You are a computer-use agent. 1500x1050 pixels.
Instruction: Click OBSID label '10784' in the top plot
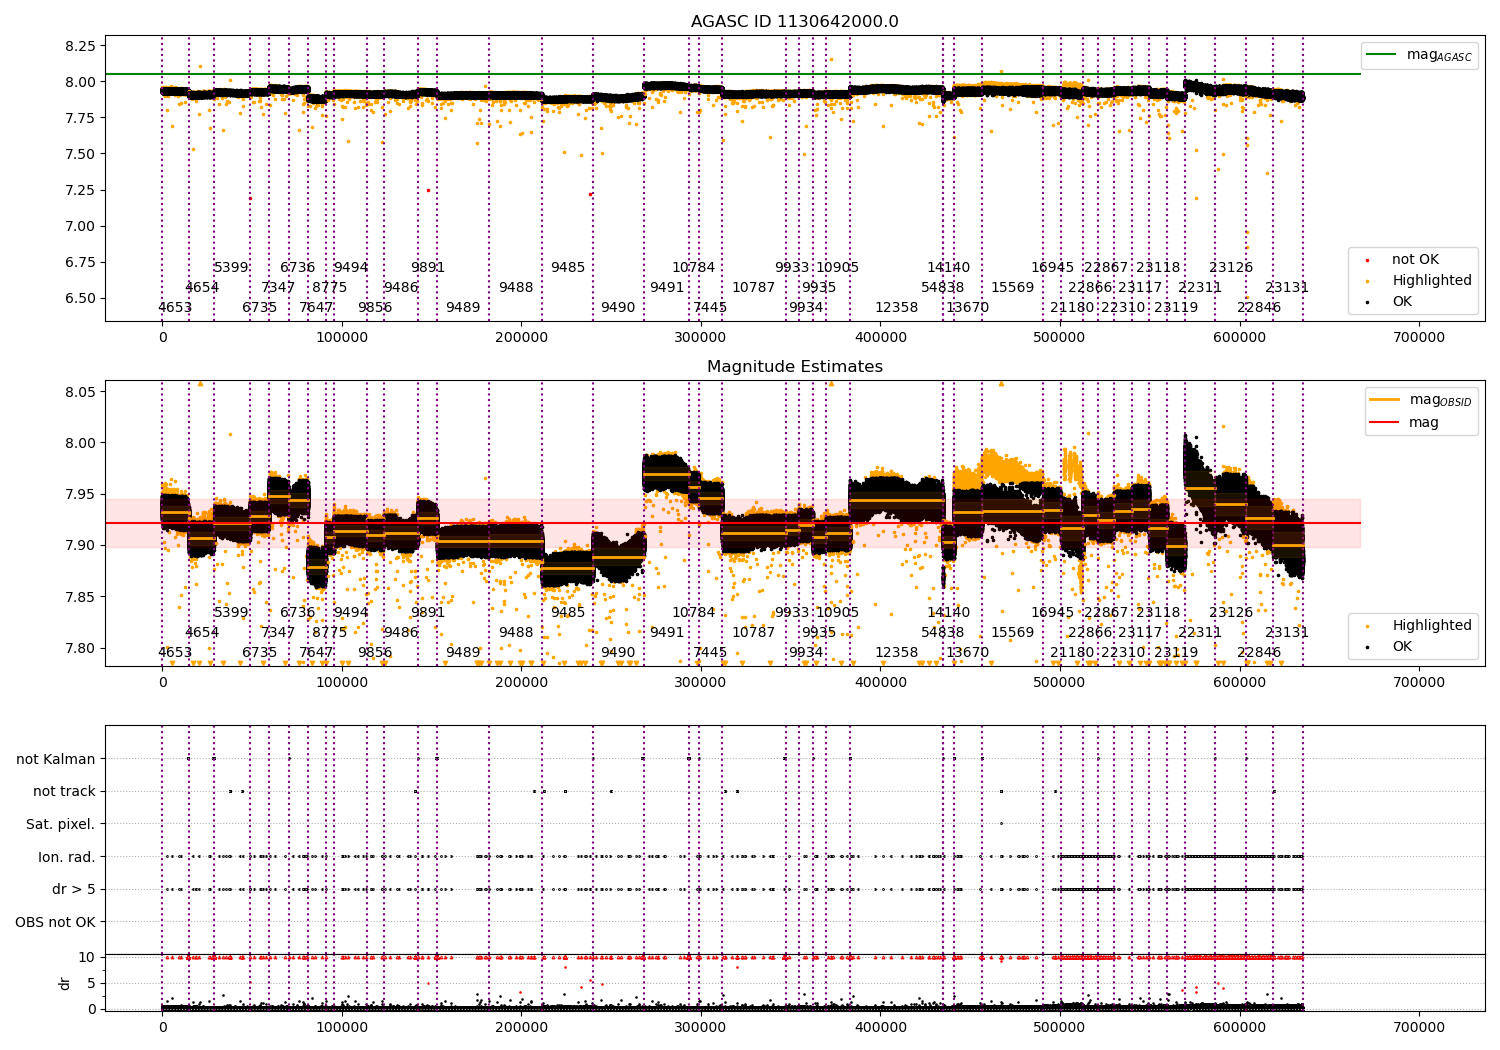click(x=694, y=268)
